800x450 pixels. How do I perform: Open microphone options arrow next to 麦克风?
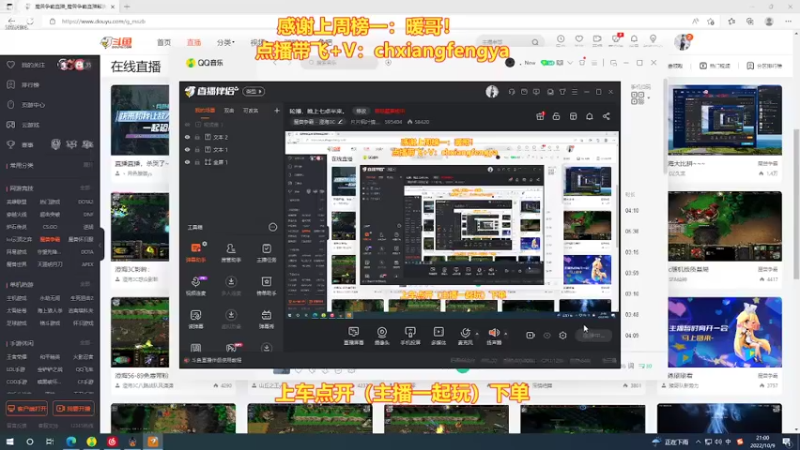click(x=477, y=334)
